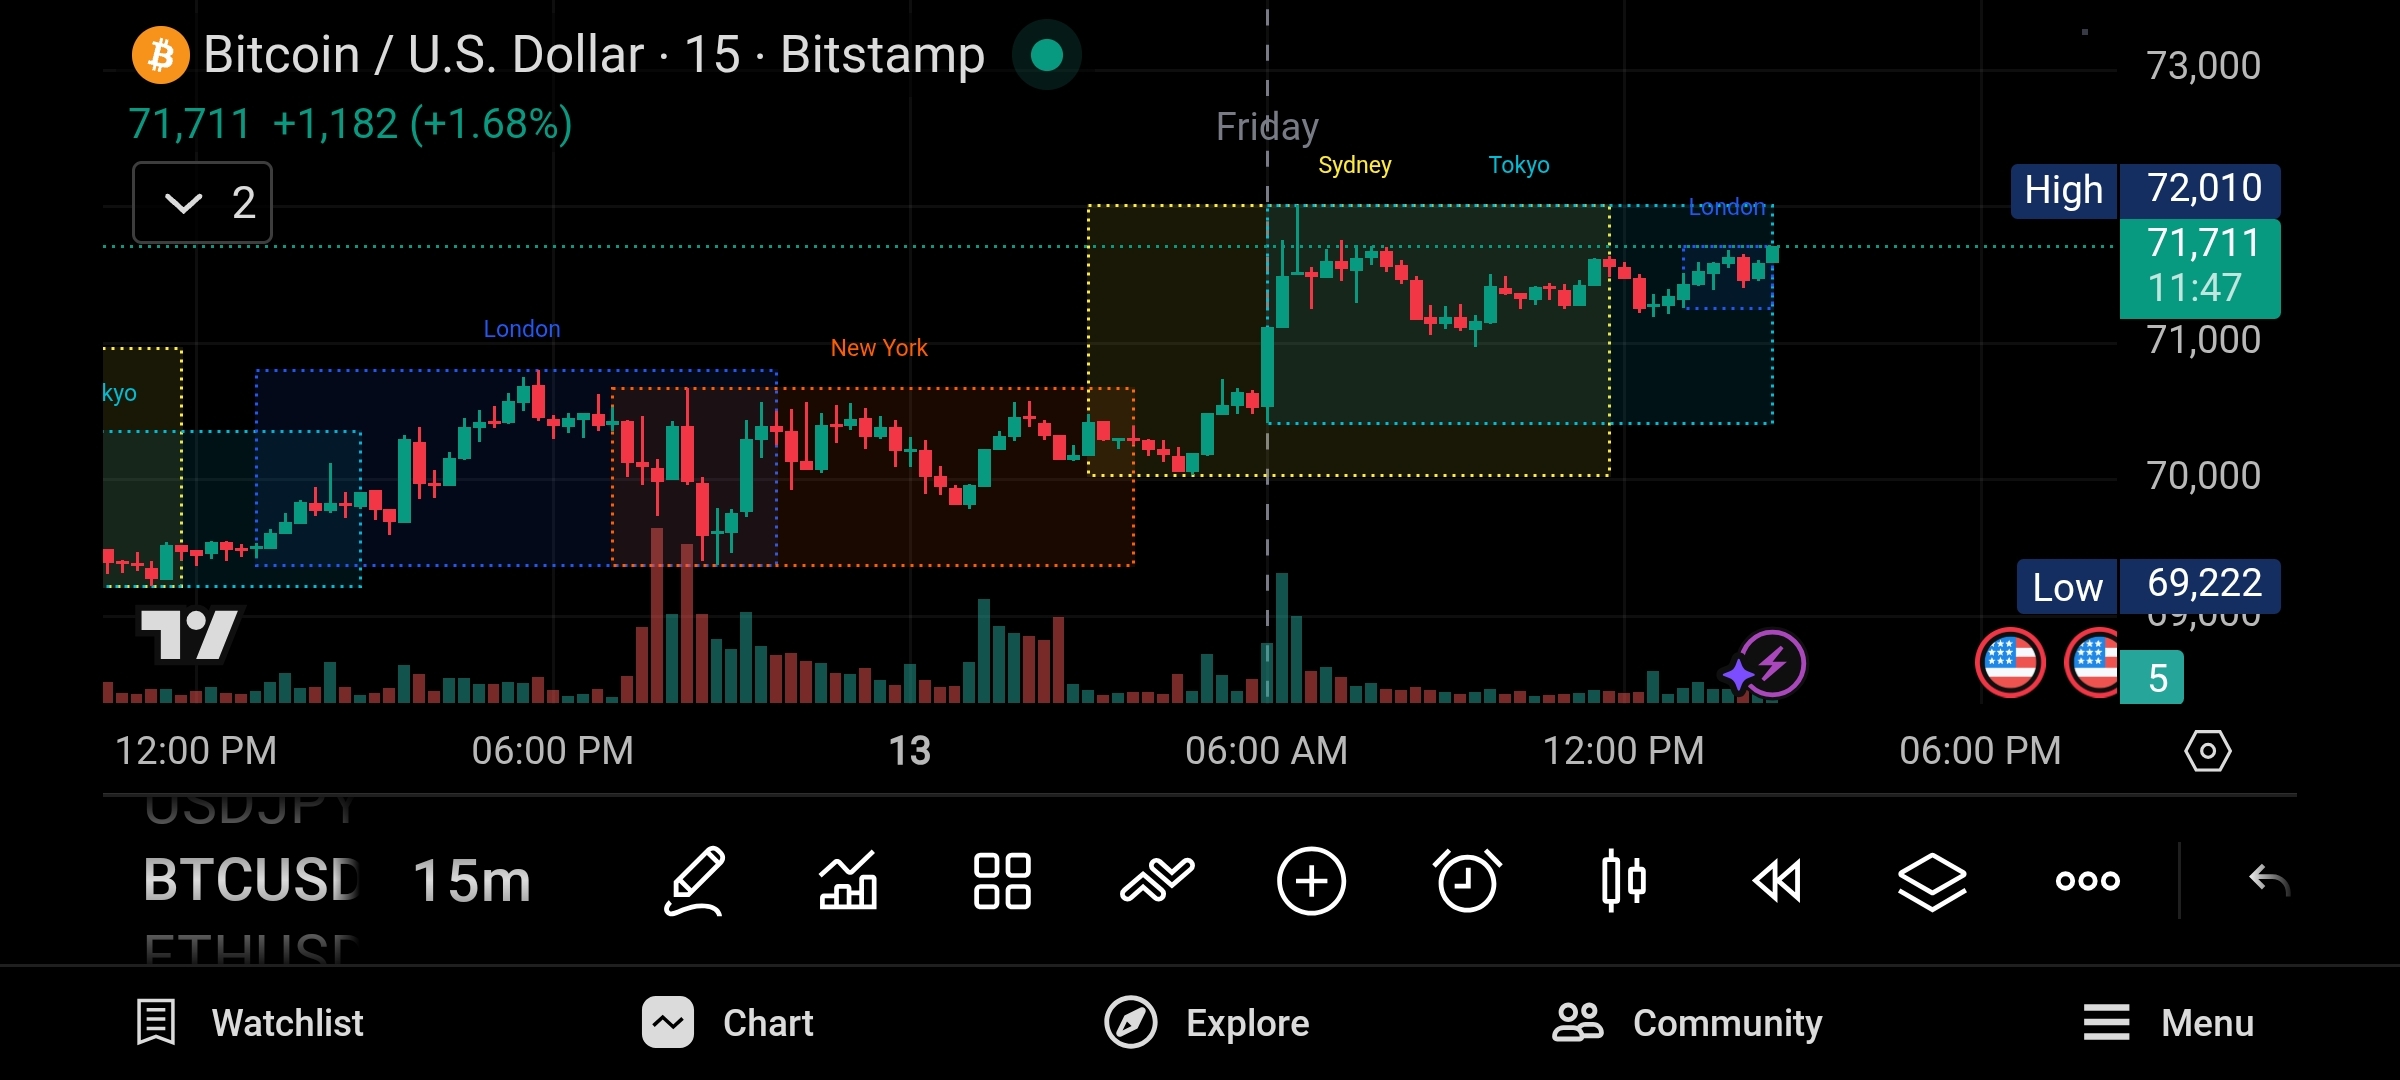Create a price alert clock icon
The width and height of the screenshot is (2400, 1080).
tap(1467, 881)
